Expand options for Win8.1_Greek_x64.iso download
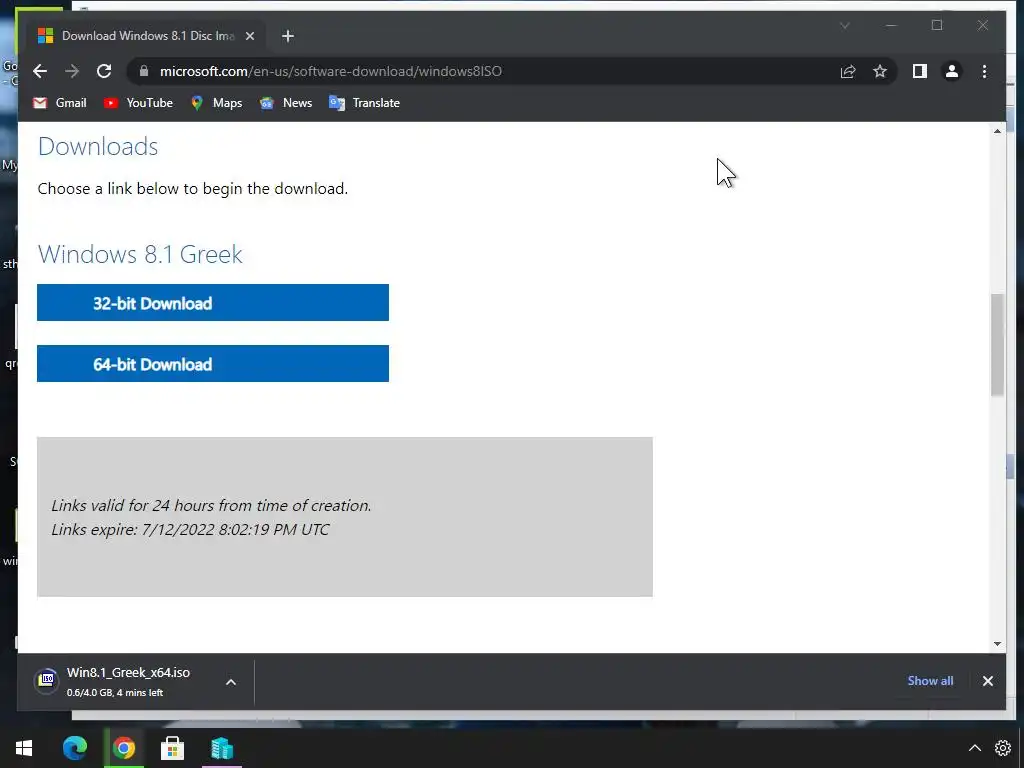This screenshot has width=1024, height=768. [231, 682]
